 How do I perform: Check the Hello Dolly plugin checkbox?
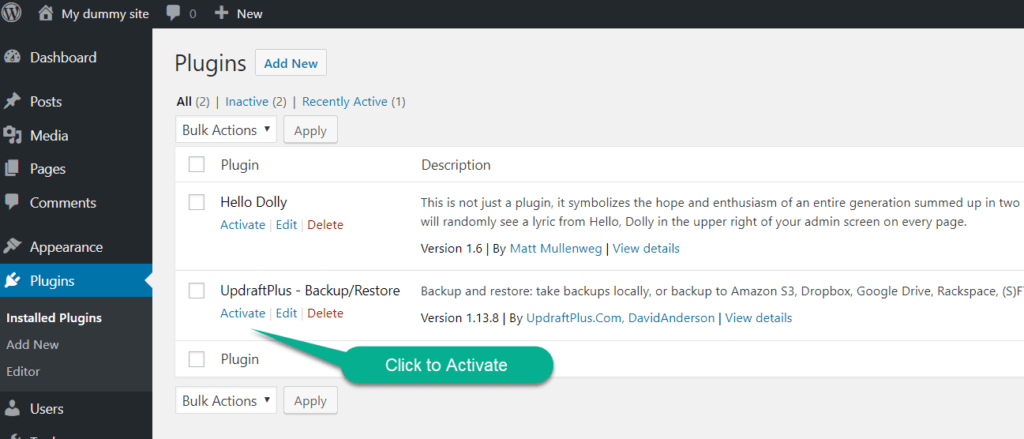[x=197, y=202]
